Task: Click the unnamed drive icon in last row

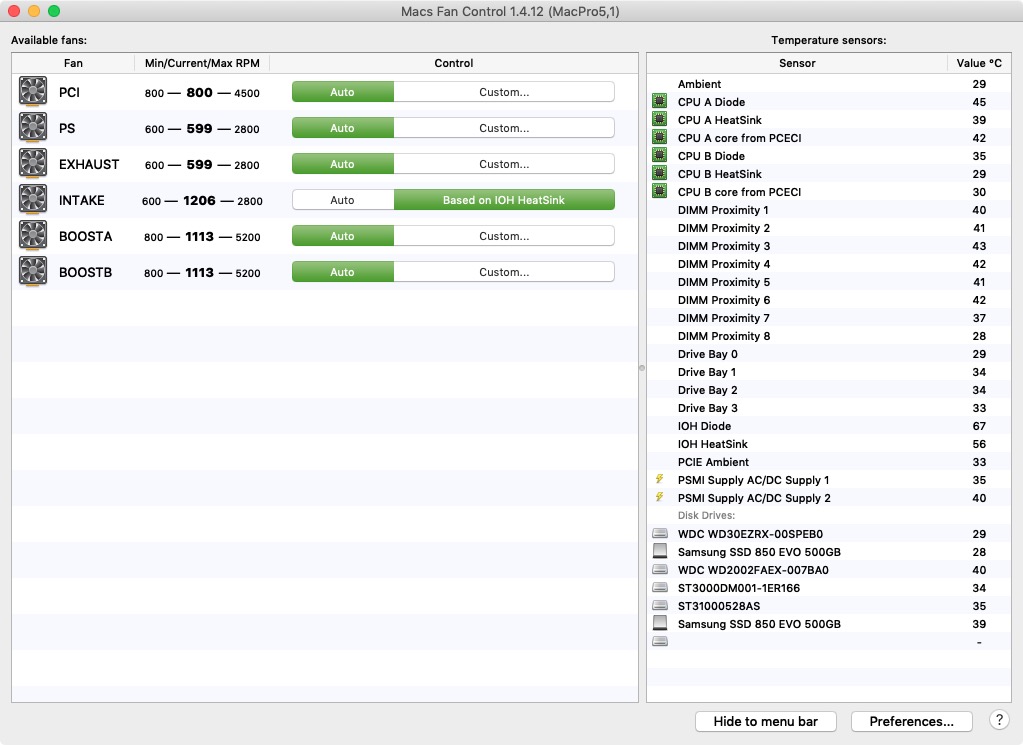Action: pyautogui.click(x=660, y=641)
